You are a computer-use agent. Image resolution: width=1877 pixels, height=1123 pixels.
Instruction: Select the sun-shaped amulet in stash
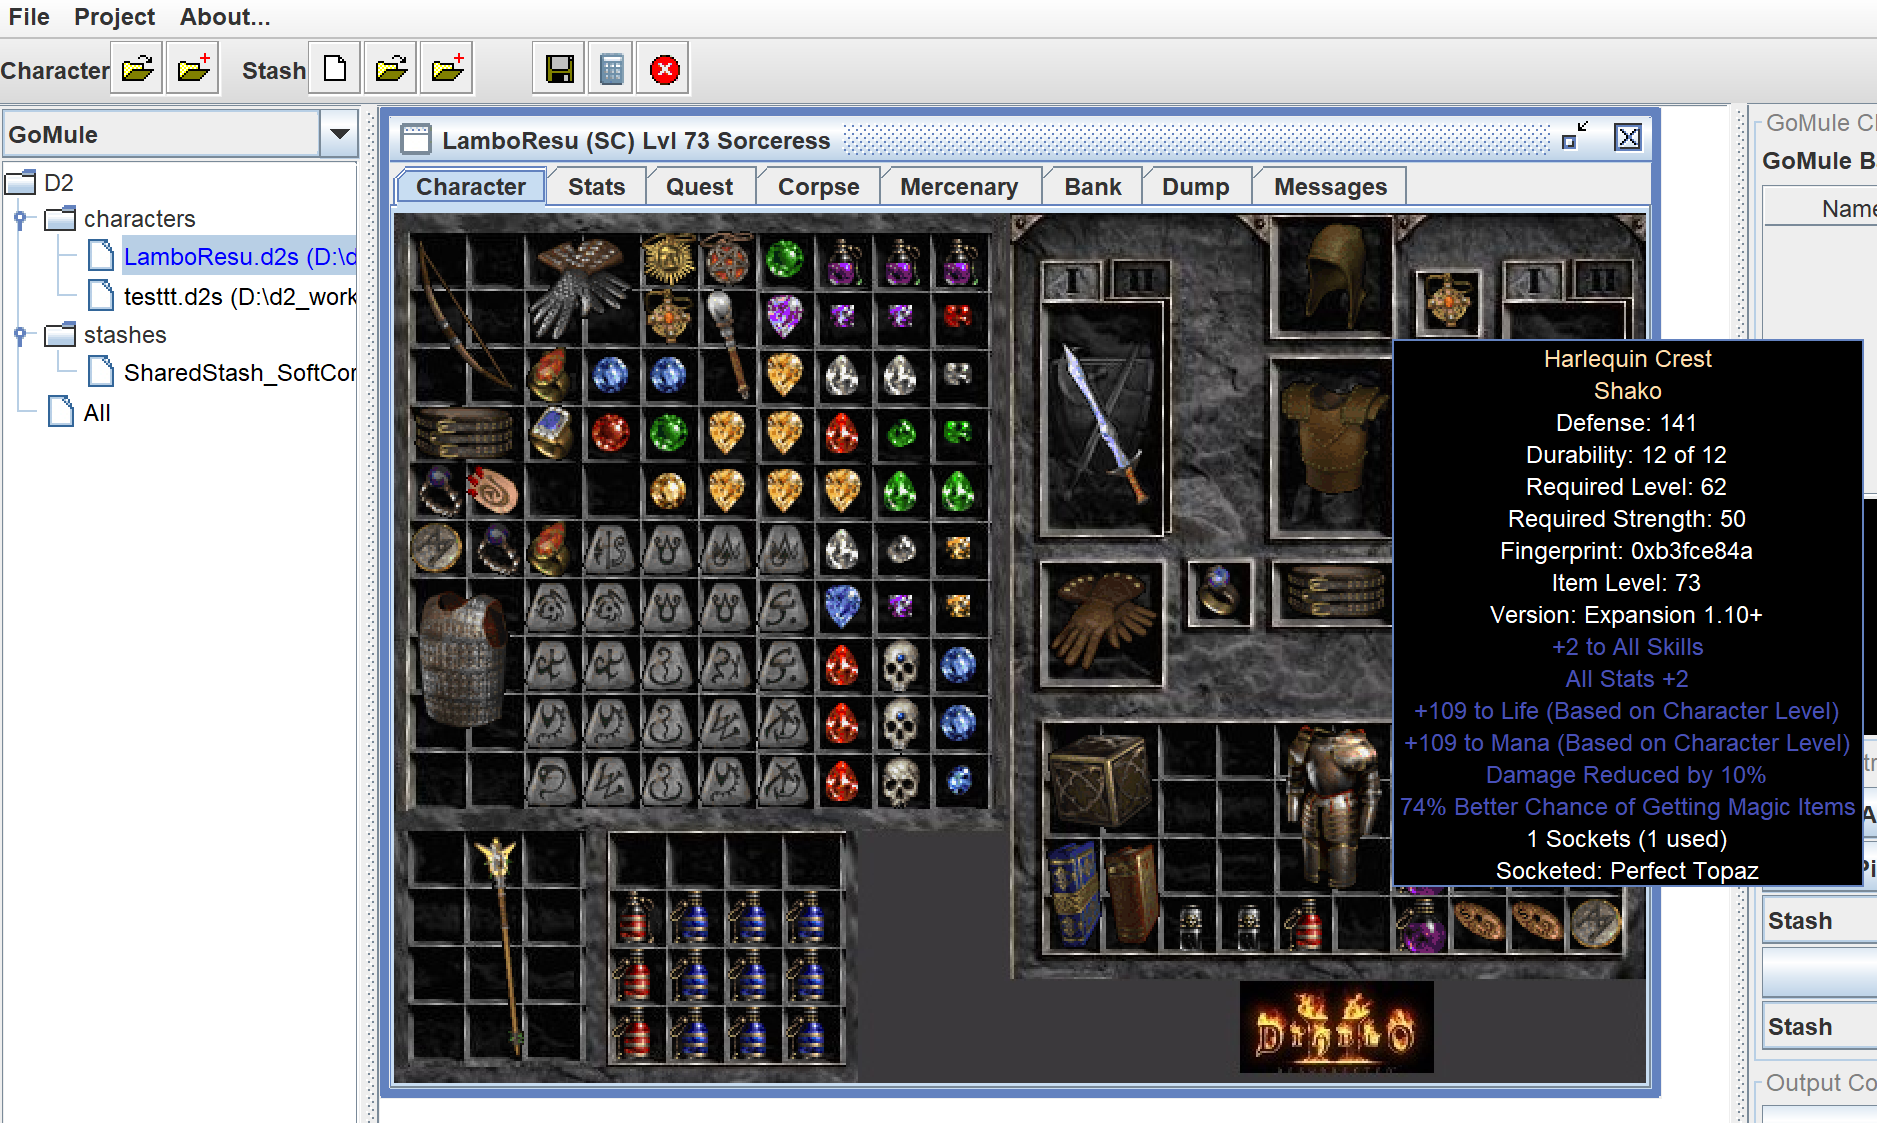(x=668, y=259)
